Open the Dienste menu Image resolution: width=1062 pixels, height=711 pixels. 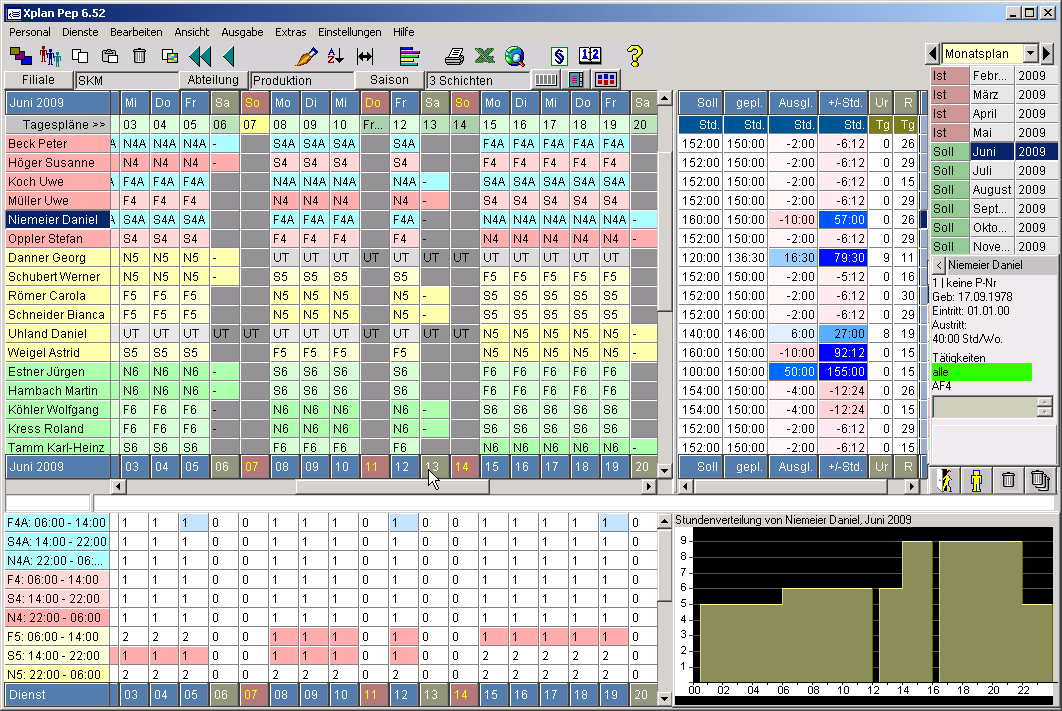coord(80,32)
